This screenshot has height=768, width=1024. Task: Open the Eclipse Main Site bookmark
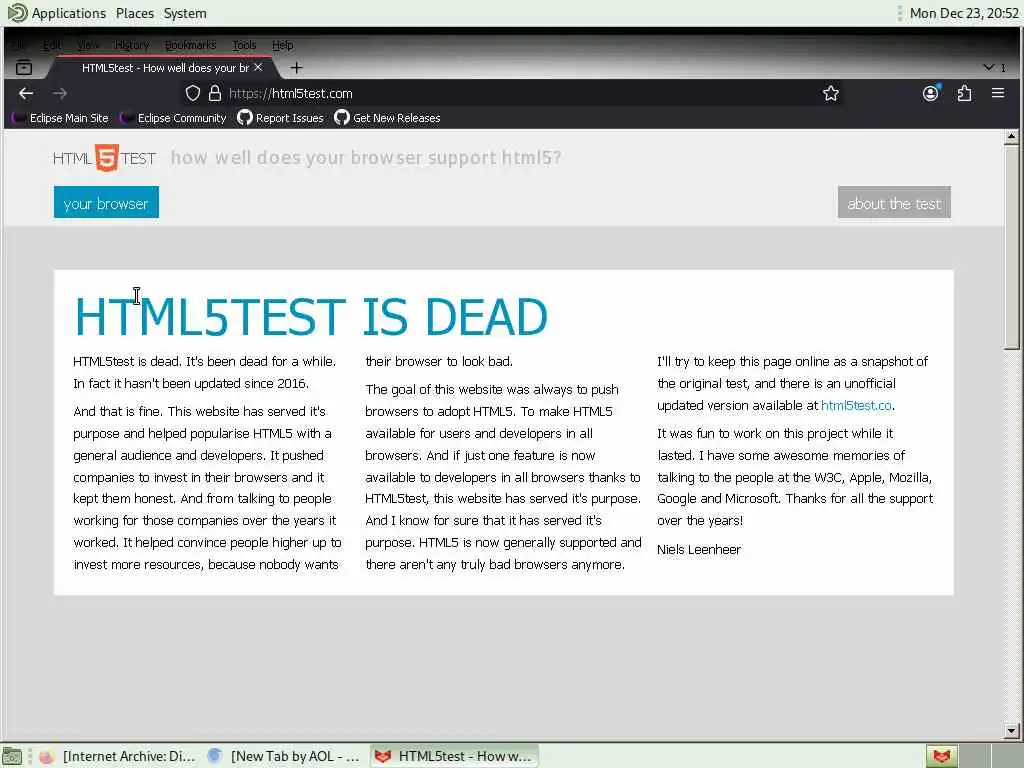pos(61,118)
